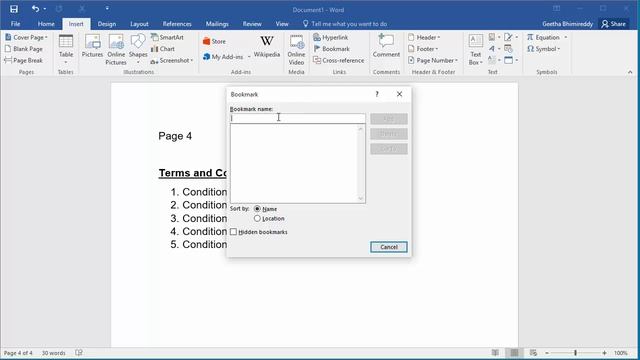Click Cancel in the Bookmark dialog
The width and height of the screenshot is (640, 360).
click(389, 247)
